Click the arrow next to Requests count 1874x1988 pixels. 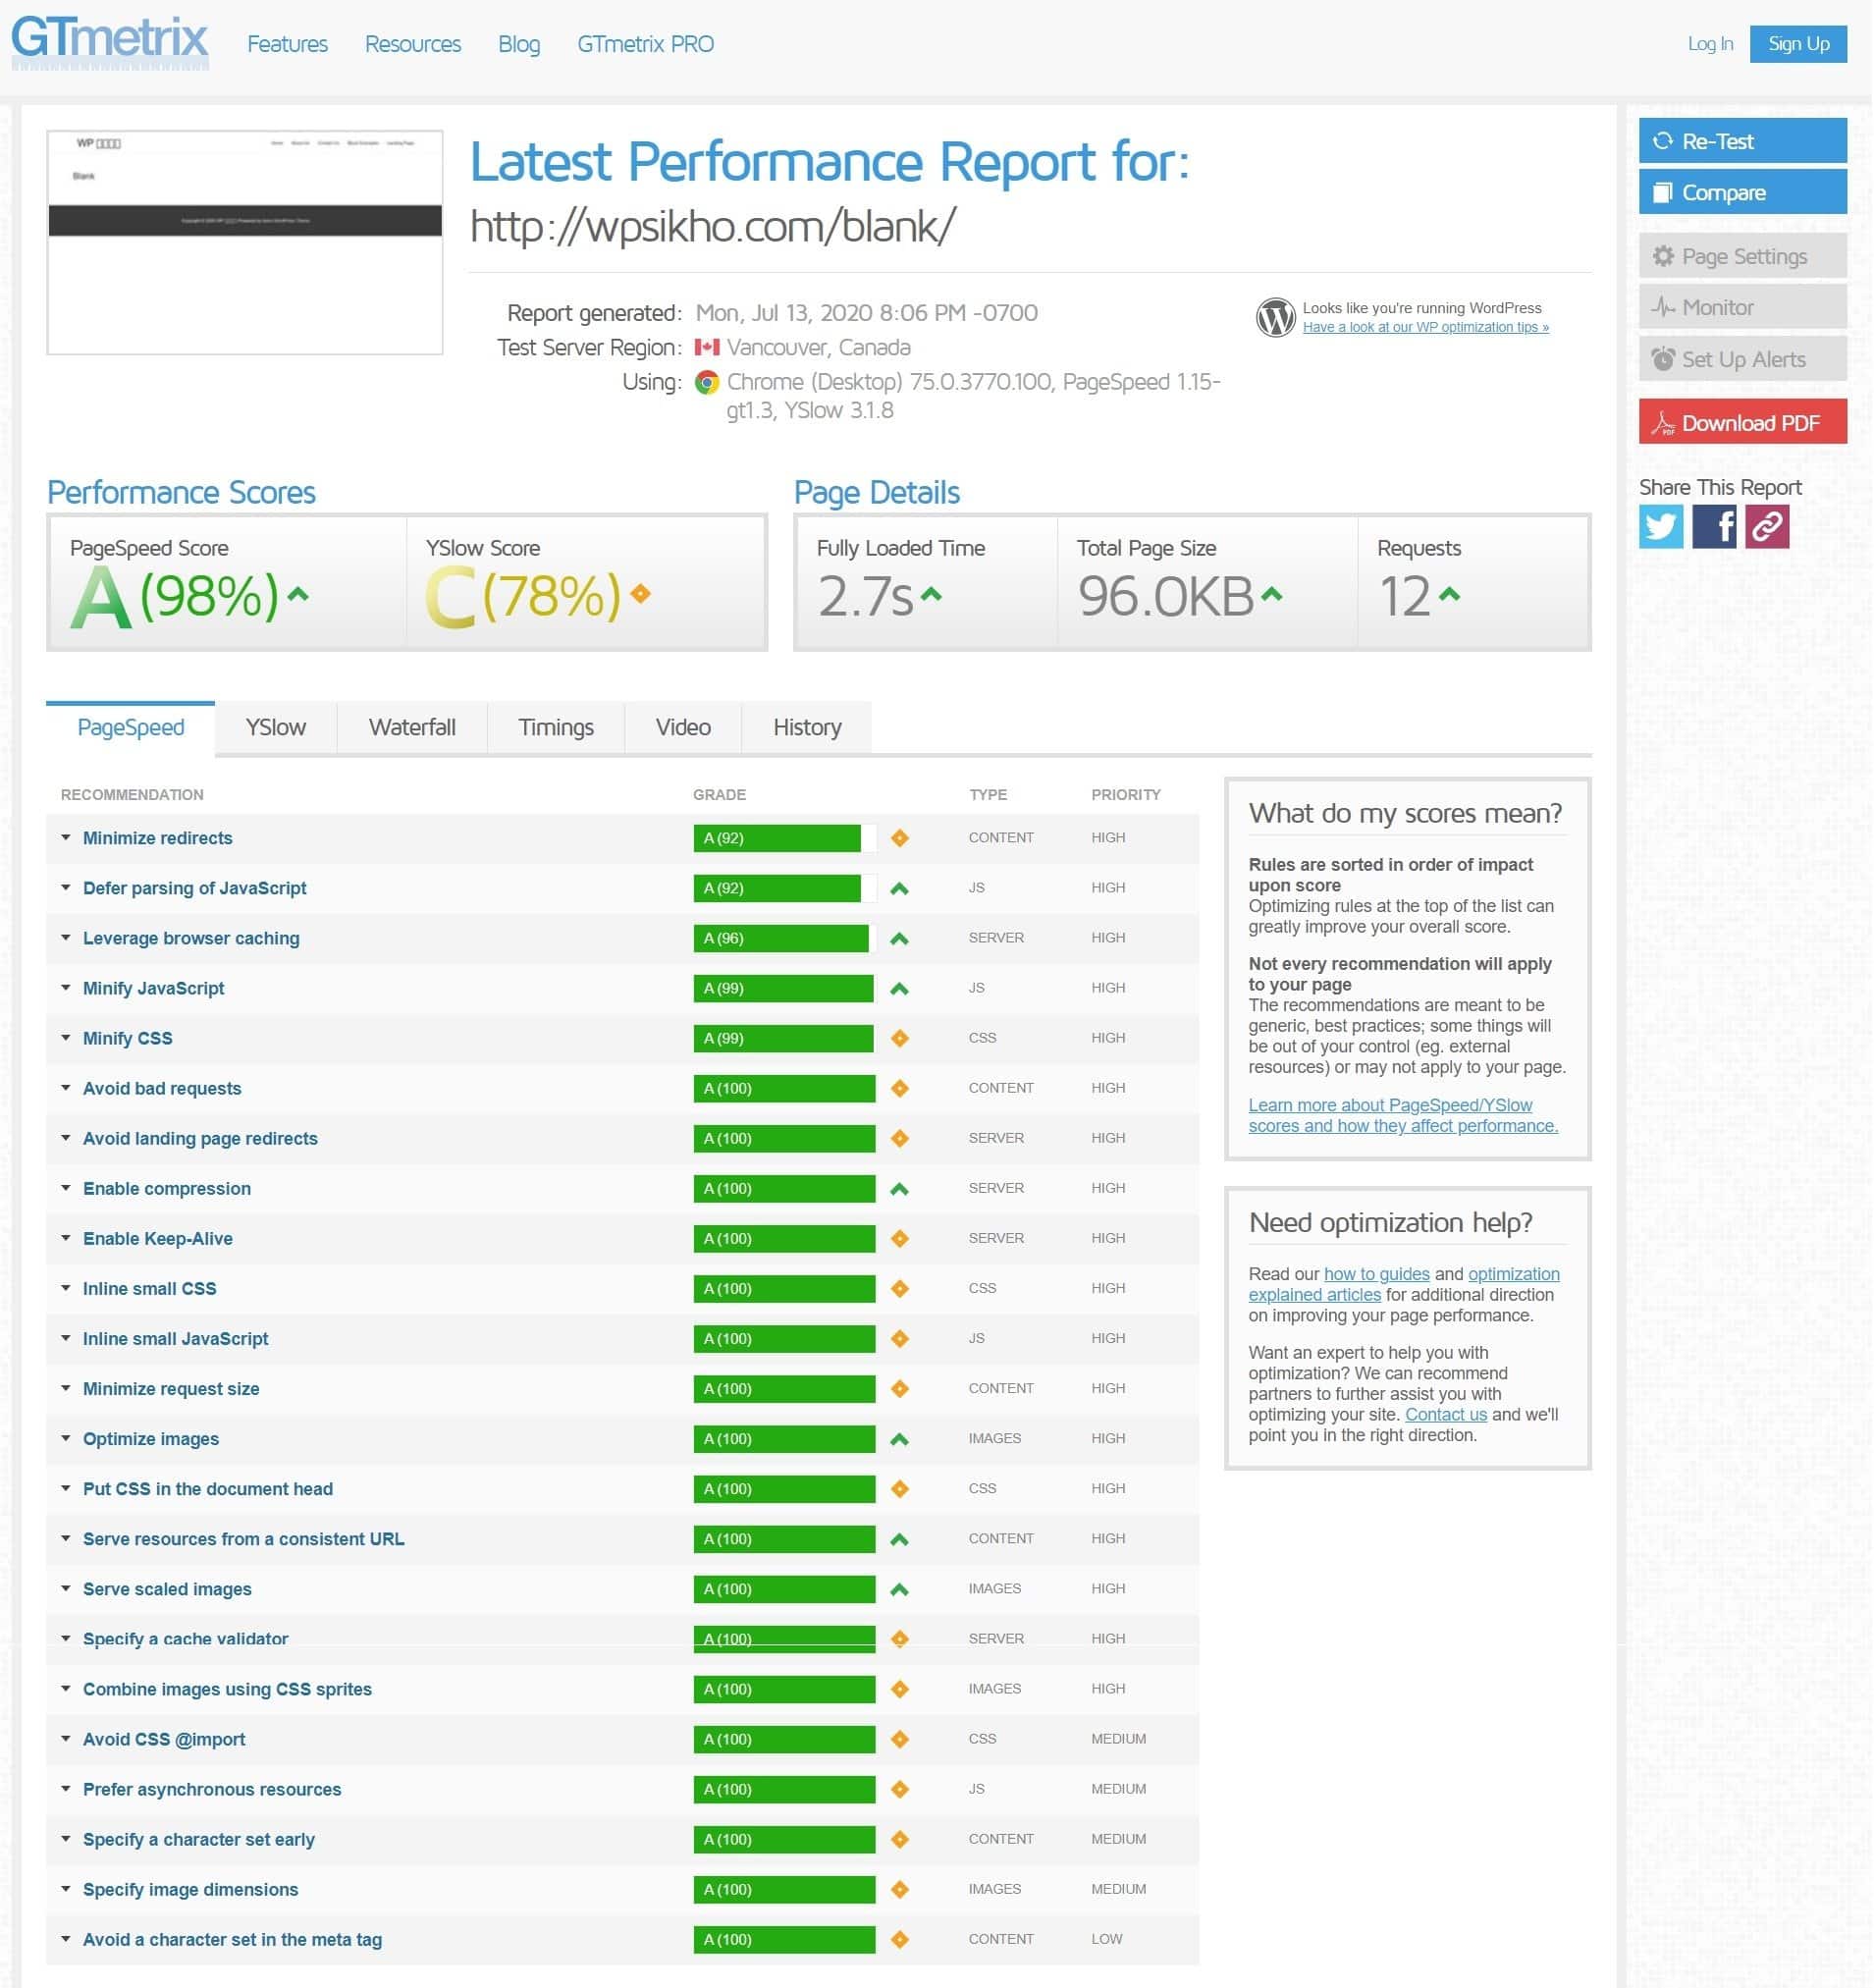click(x=1450, y=594)
